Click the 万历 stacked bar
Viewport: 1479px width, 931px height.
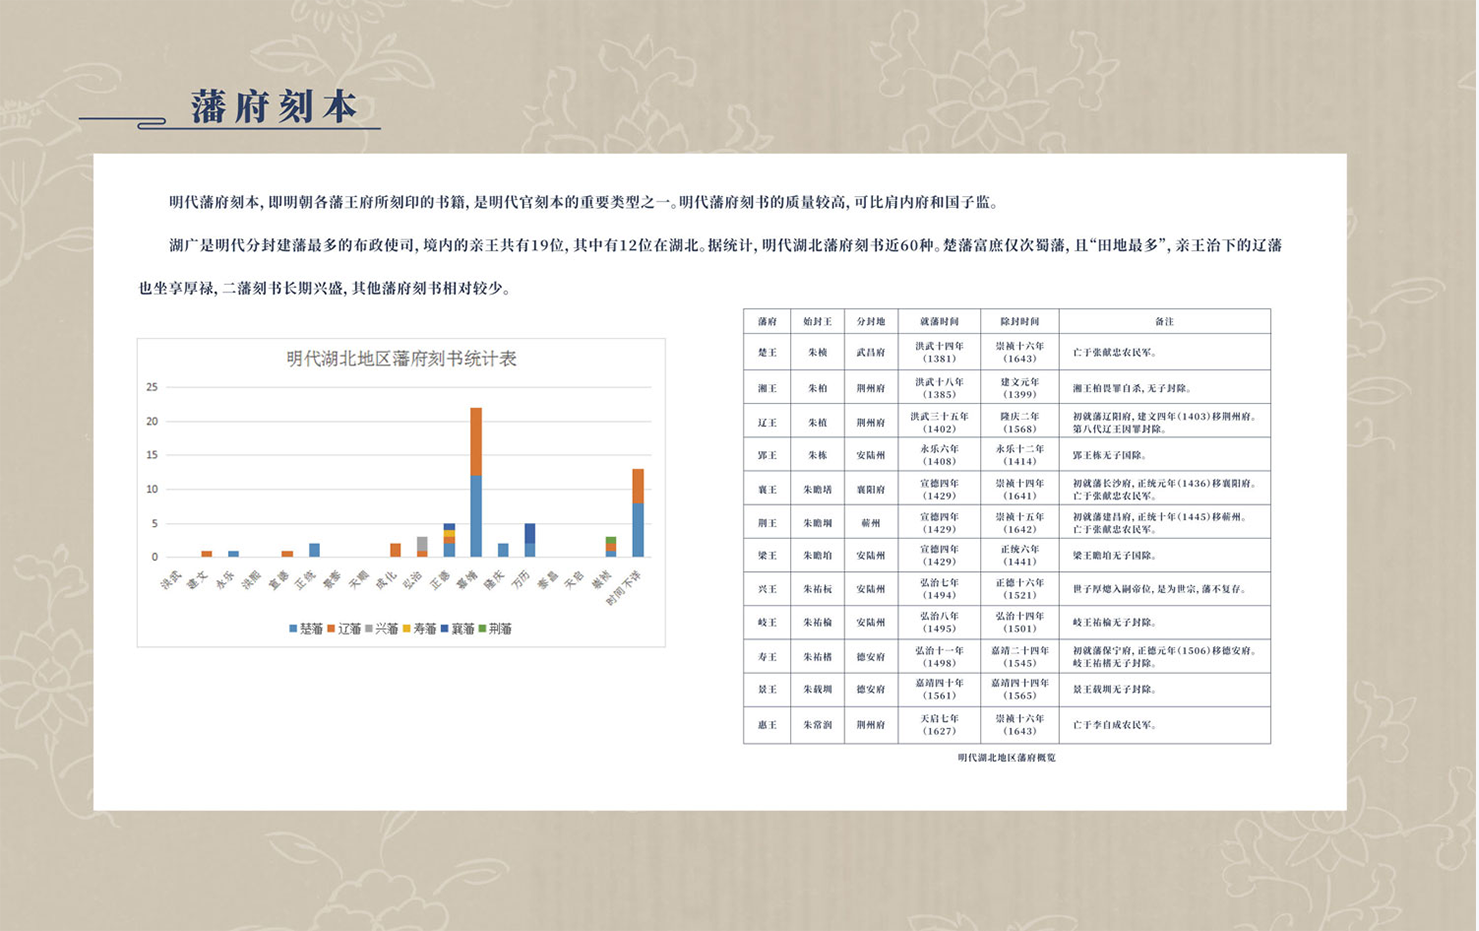(x=530, y=540)
